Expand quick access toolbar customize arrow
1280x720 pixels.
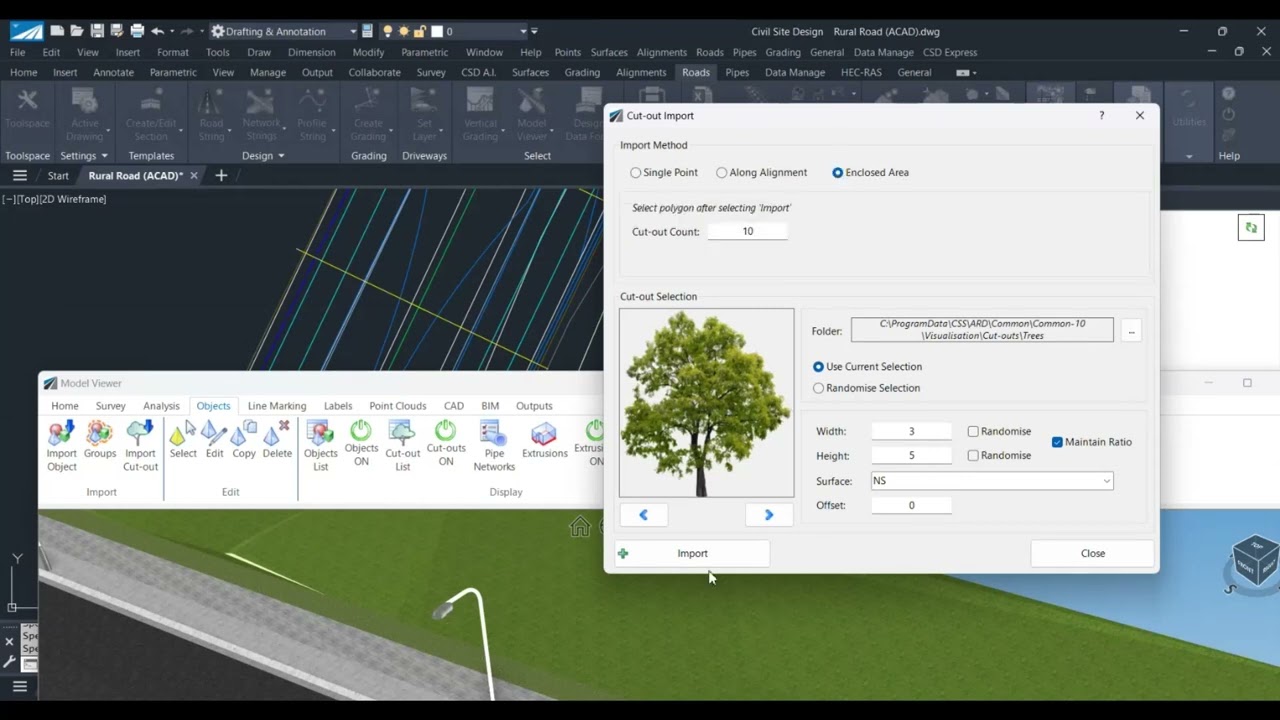[535, 32]
